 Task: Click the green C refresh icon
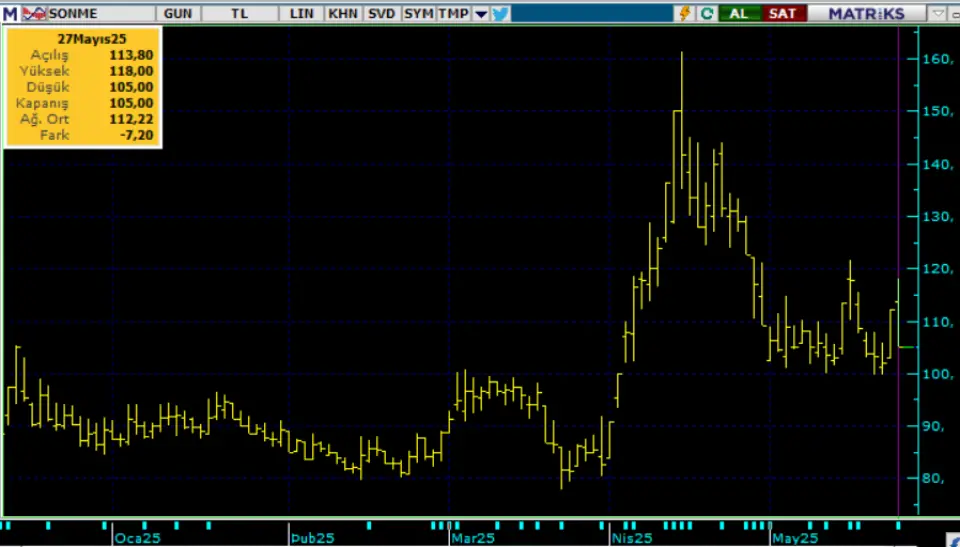[x=707, y=13]
